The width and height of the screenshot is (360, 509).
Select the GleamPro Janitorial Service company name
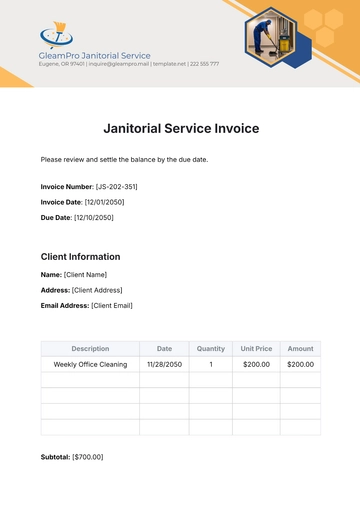pos(95,56)
